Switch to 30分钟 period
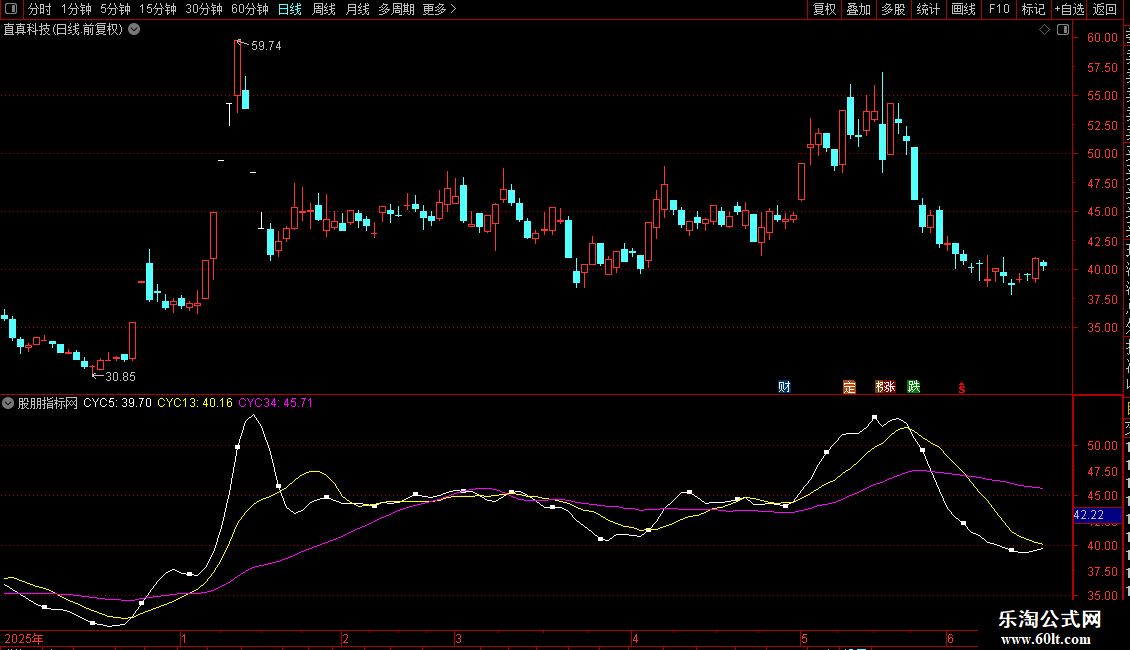 [x=204, y=9]
